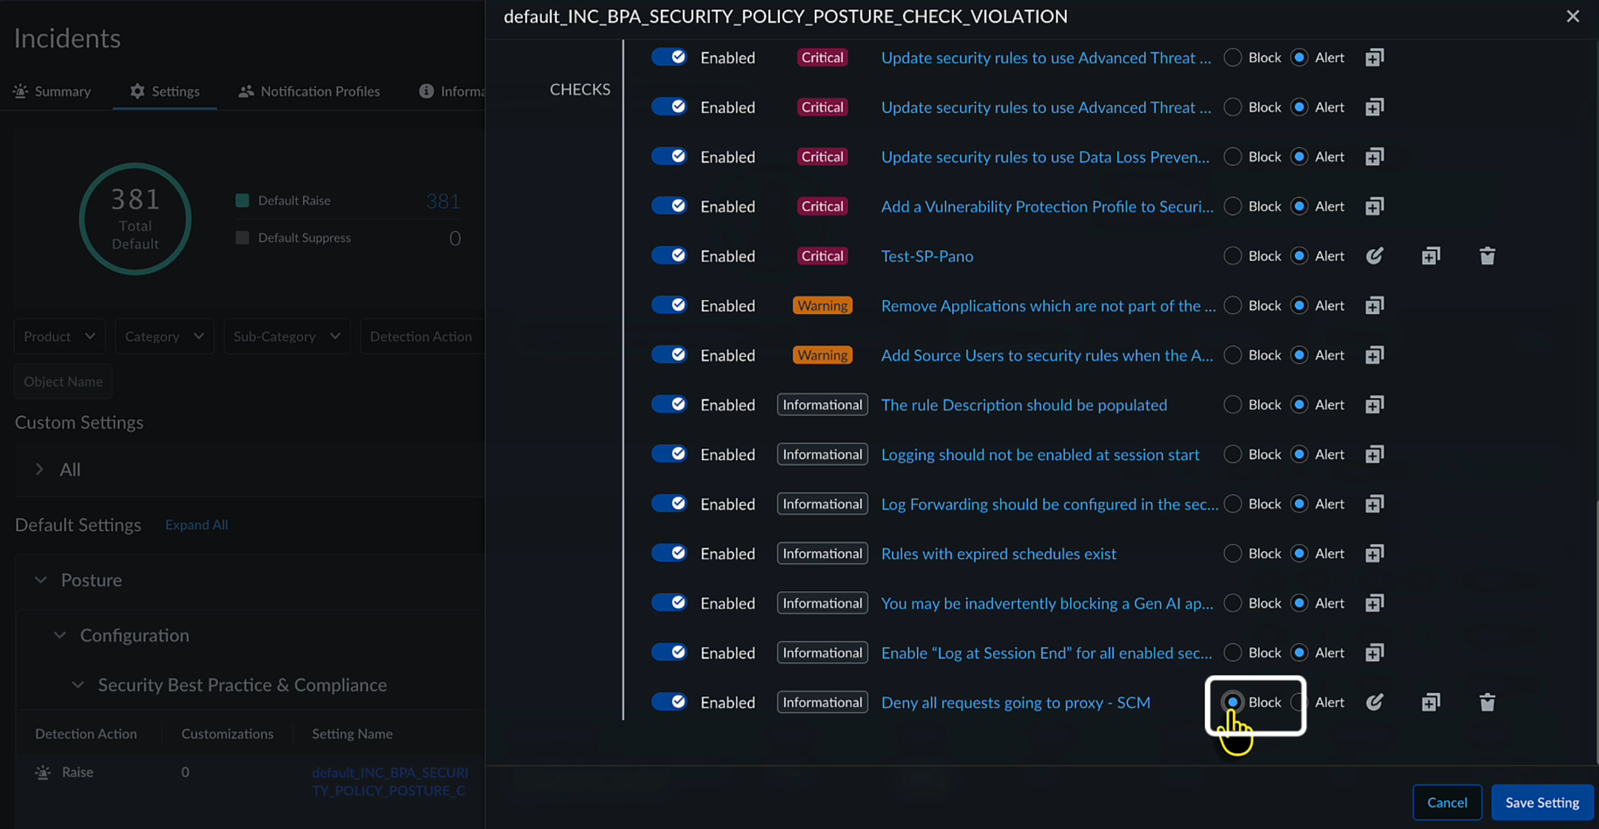Click trash icon for Deny all requests check

1487,702
